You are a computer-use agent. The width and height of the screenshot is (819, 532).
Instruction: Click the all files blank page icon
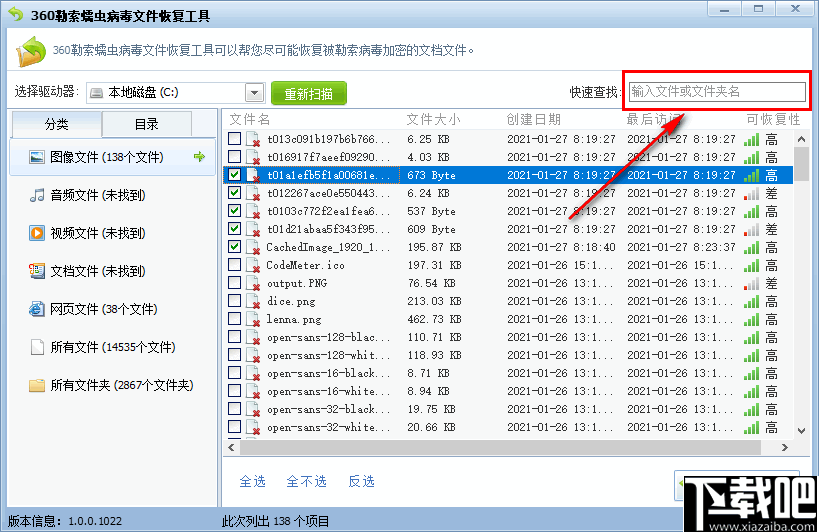click(x=37, y=347)
